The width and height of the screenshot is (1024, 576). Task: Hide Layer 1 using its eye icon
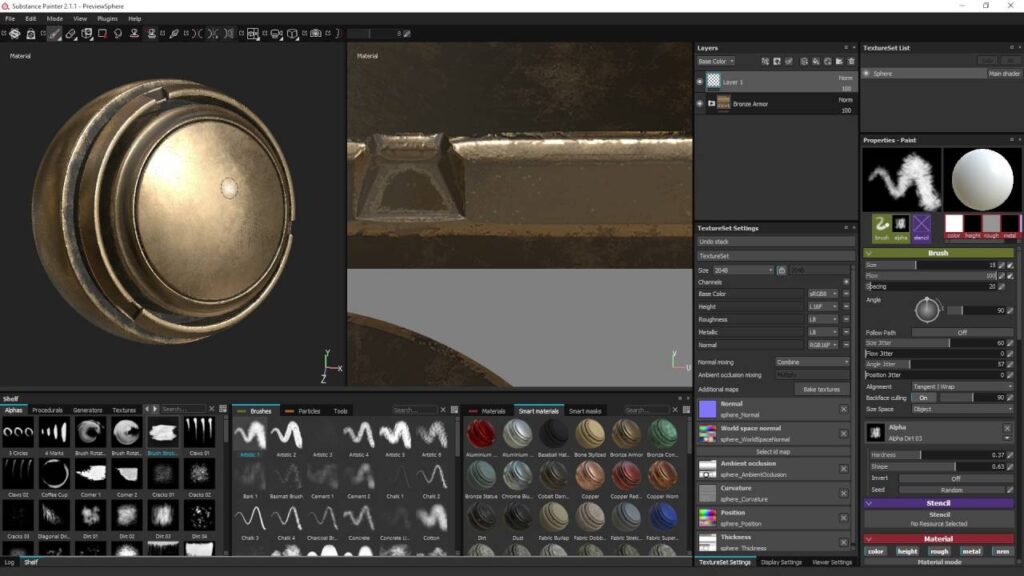pos(700,82)
